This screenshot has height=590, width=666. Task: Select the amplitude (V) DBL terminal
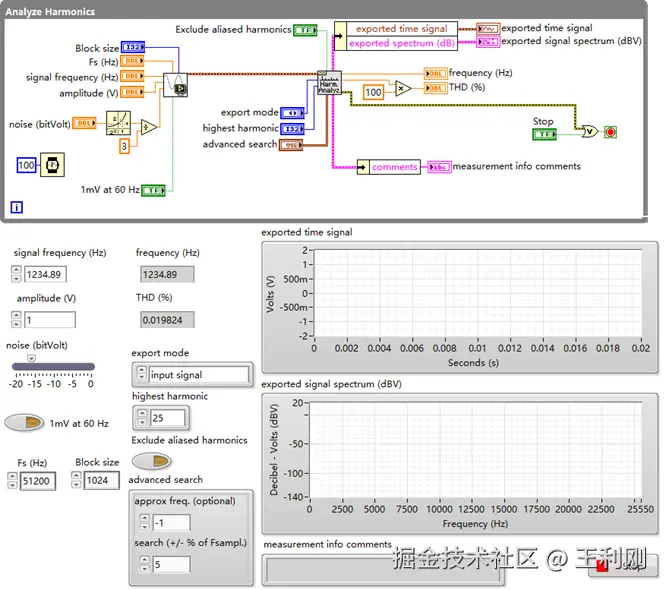[132, 92]
